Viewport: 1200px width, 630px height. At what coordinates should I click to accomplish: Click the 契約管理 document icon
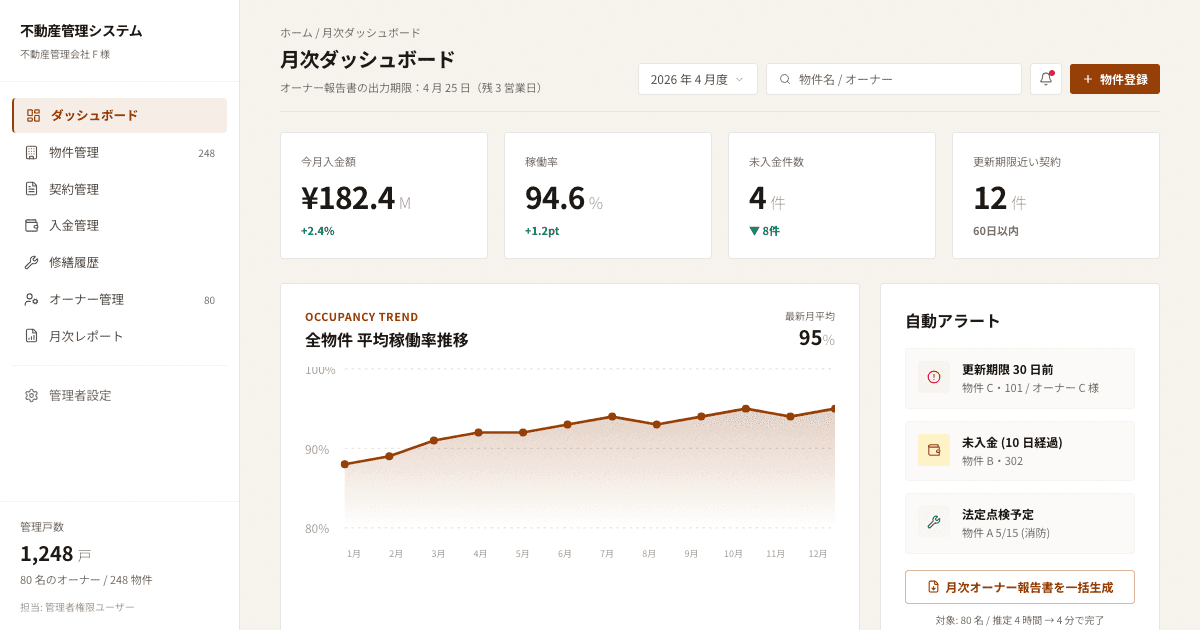30,188
